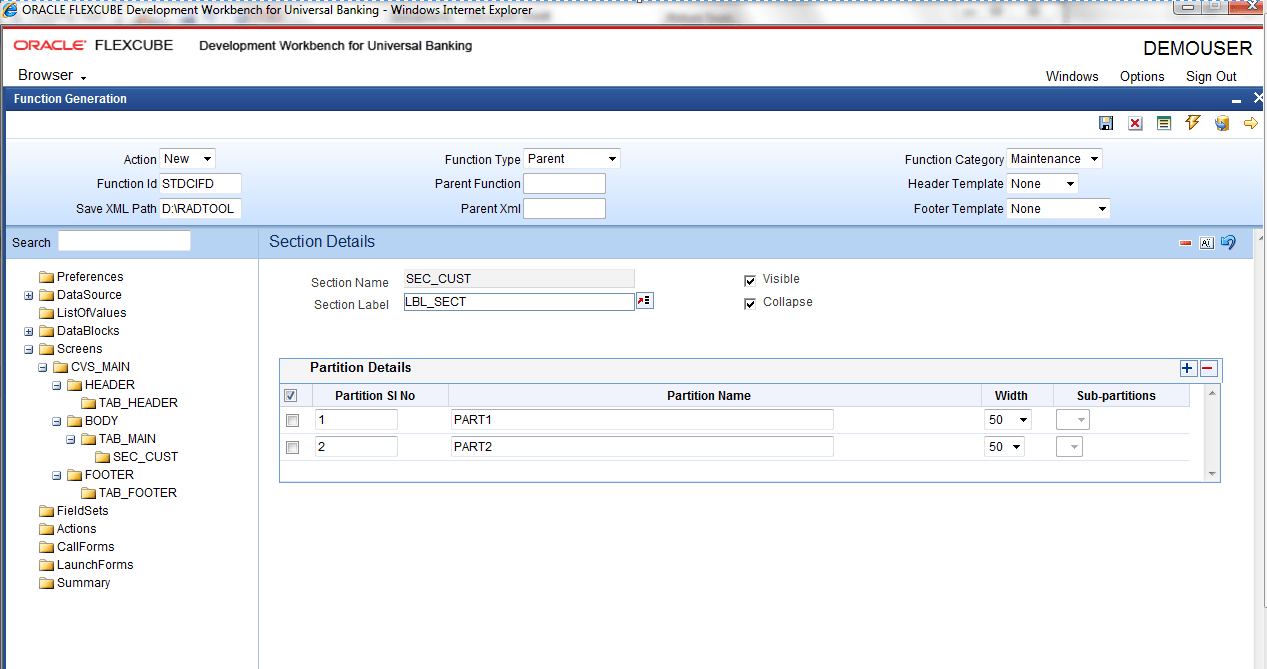
Task: Click the PART1 partition name field
Action: 642,420
